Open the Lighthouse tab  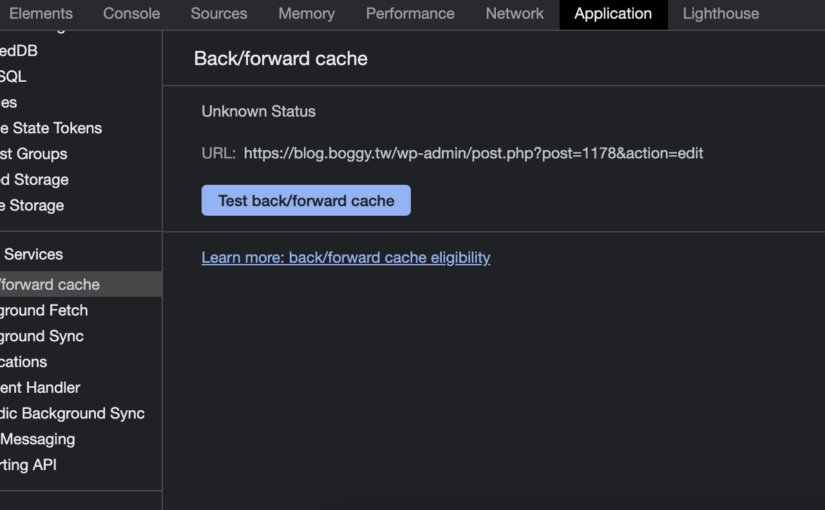[x=720, y=14]
